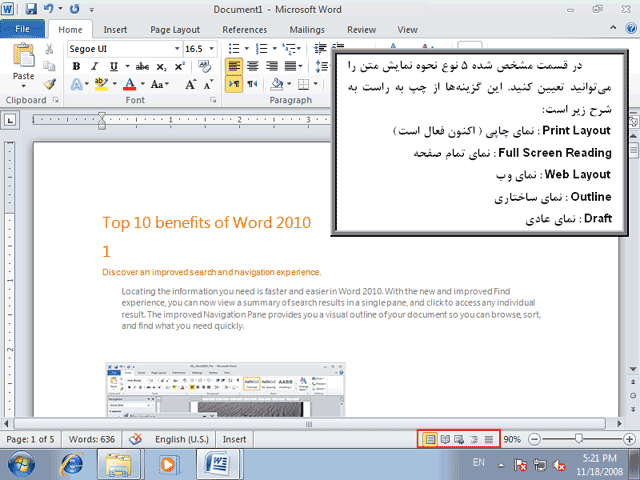
Task: Switch to the Review tab
Action: 361,29
